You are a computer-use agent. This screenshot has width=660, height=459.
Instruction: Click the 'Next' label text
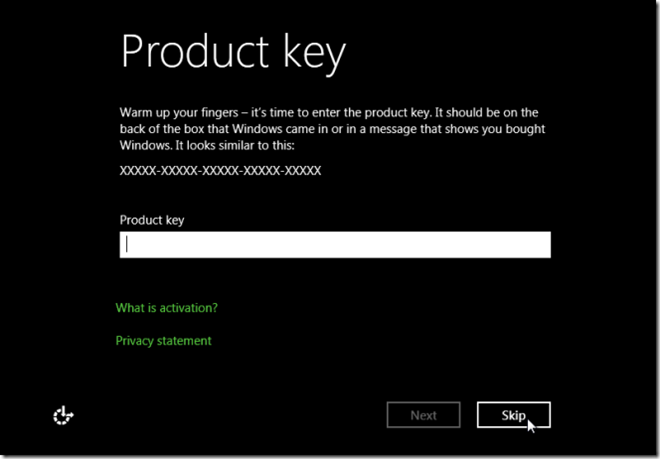point(423,415)
